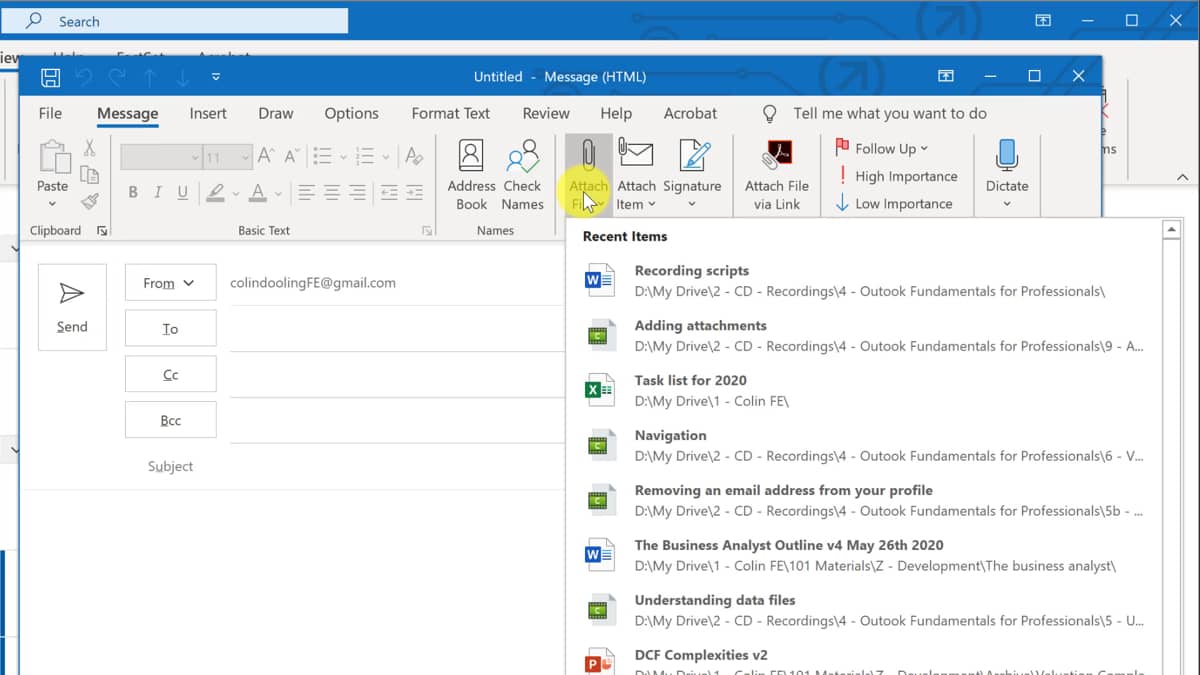Open the Basic Text dialog launcher
Screen dimensions: 1200x675
(x=427, y=231)
